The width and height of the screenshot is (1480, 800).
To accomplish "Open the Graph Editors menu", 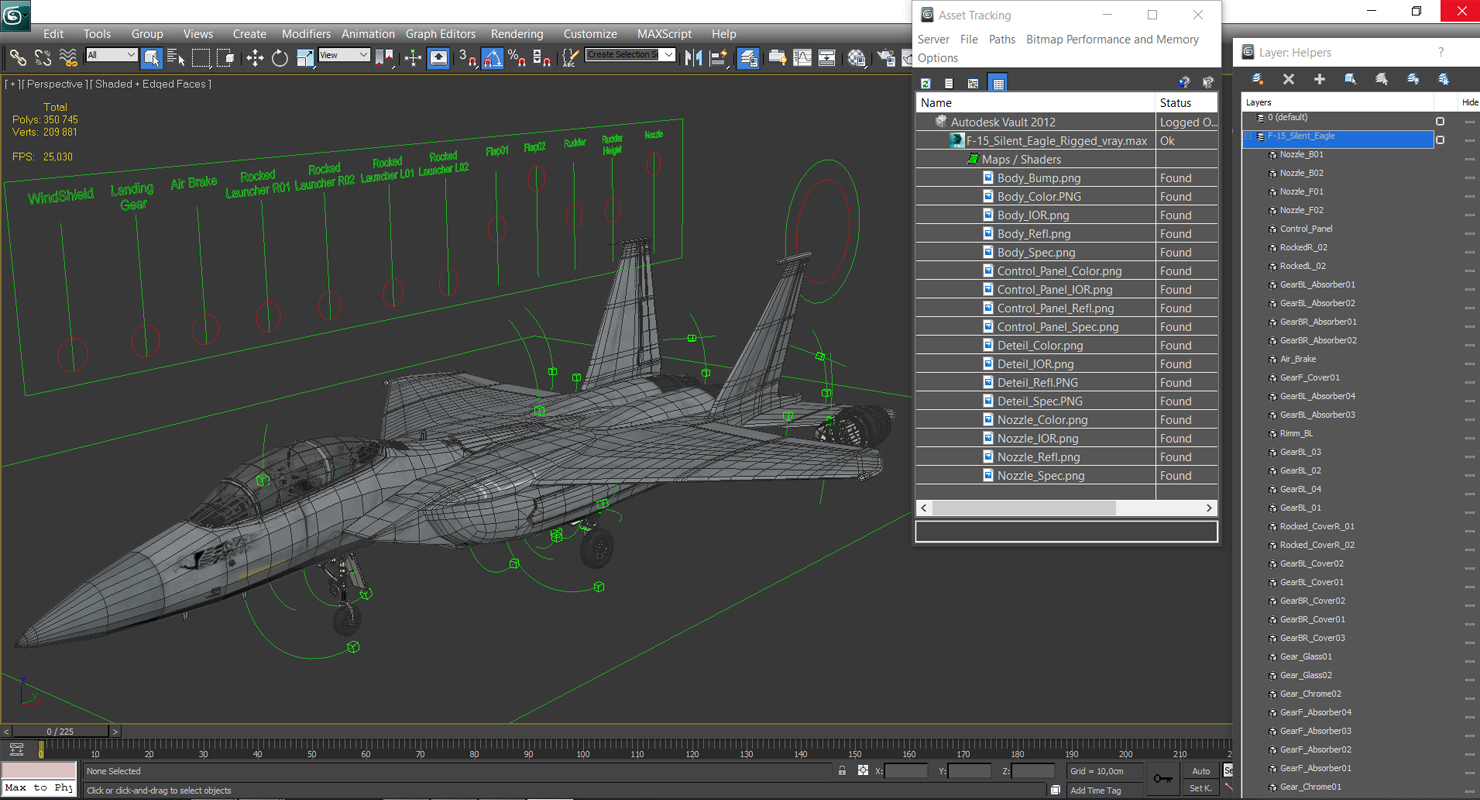I will point(440,34).
